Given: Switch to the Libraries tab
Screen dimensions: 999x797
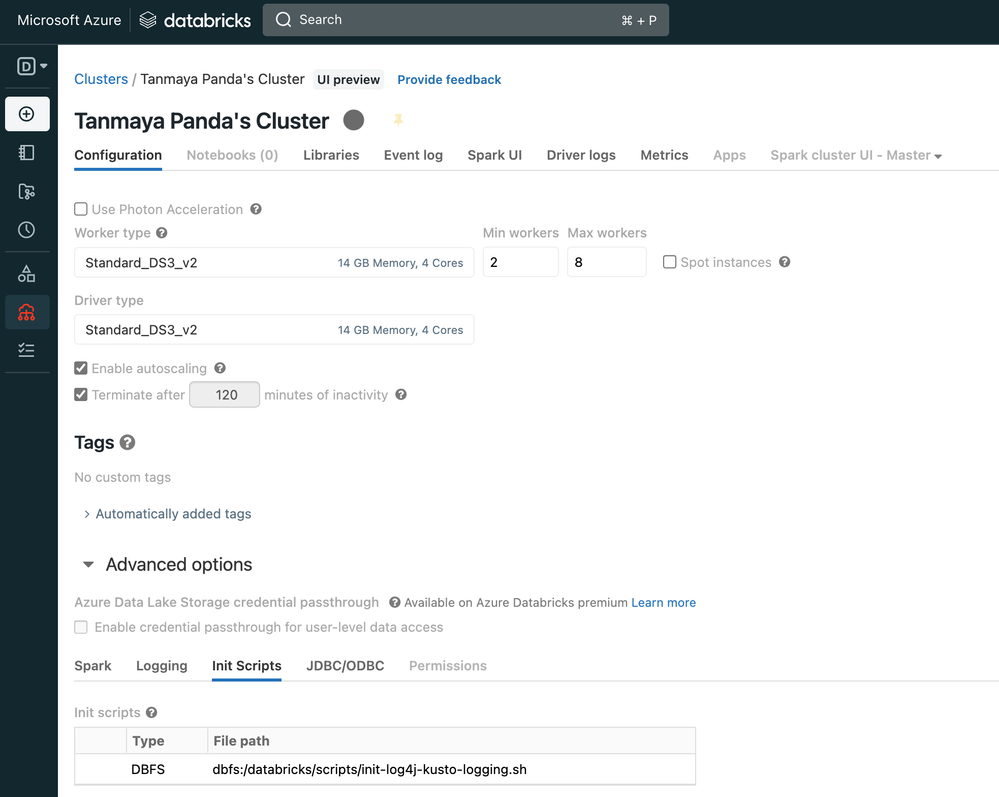Looking at the screenshot, I should pos(331,155).
